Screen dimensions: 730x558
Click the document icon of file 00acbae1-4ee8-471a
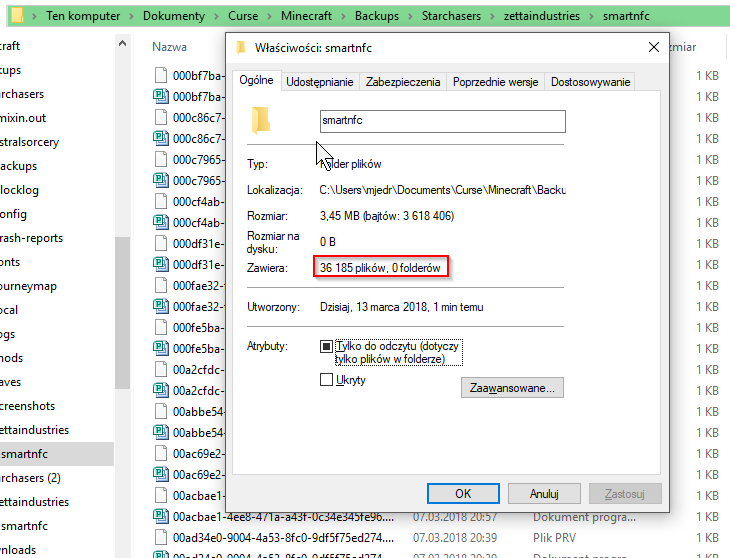pyautogui.click(x=160, y=517)
